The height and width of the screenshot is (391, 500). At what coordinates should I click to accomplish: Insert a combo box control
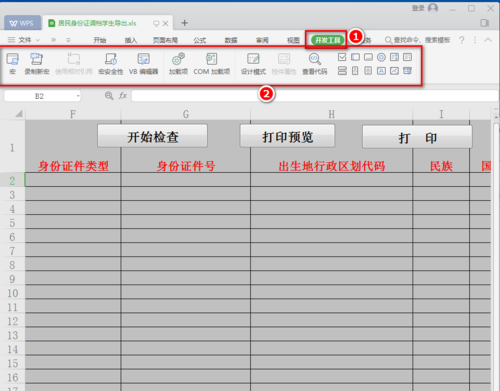click(407, 57)
